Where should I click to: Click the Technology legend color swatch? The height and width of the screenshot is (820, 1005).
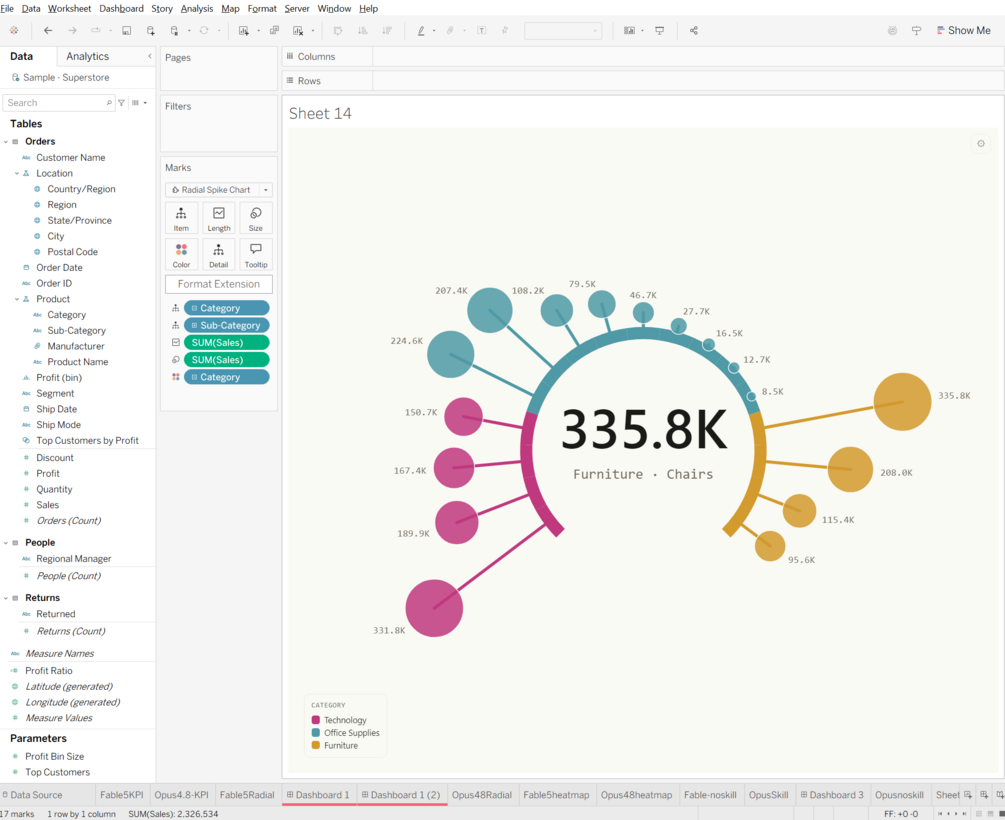pos(315,720)
